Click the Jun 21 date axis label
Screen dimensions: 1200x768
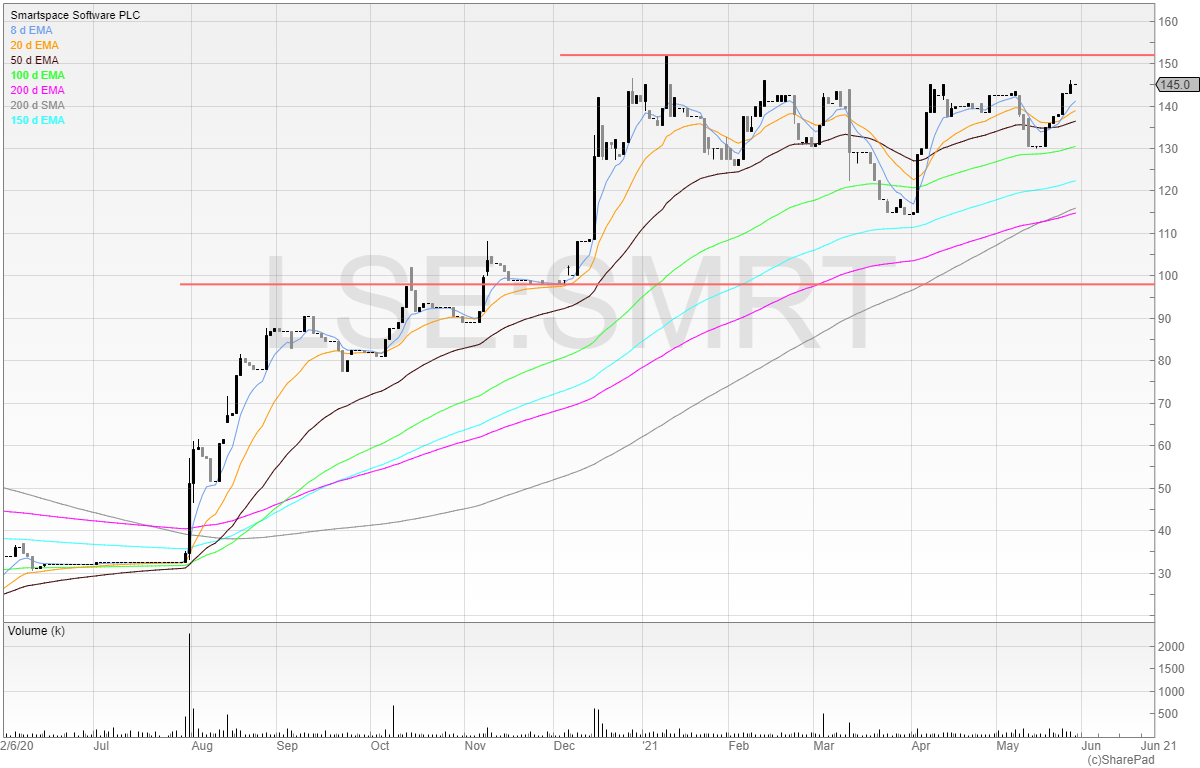[x=1157, y=746]
